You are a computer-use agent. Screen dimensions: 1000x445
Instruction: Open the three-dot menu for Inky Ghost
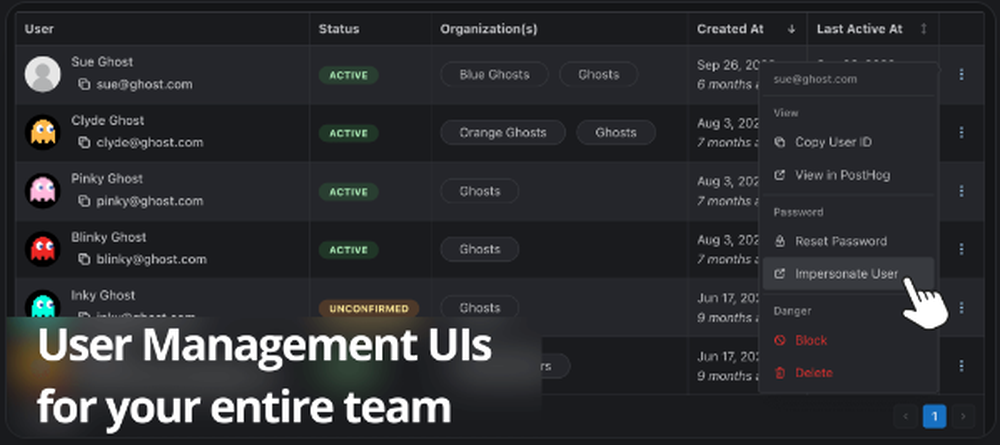(x=961, y=308)
